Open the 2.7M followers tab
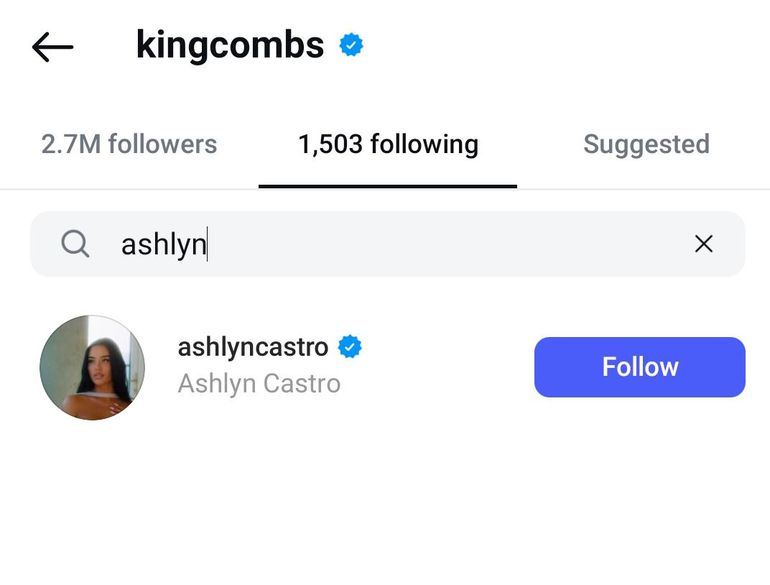770x585 pixels. point(129,144)
